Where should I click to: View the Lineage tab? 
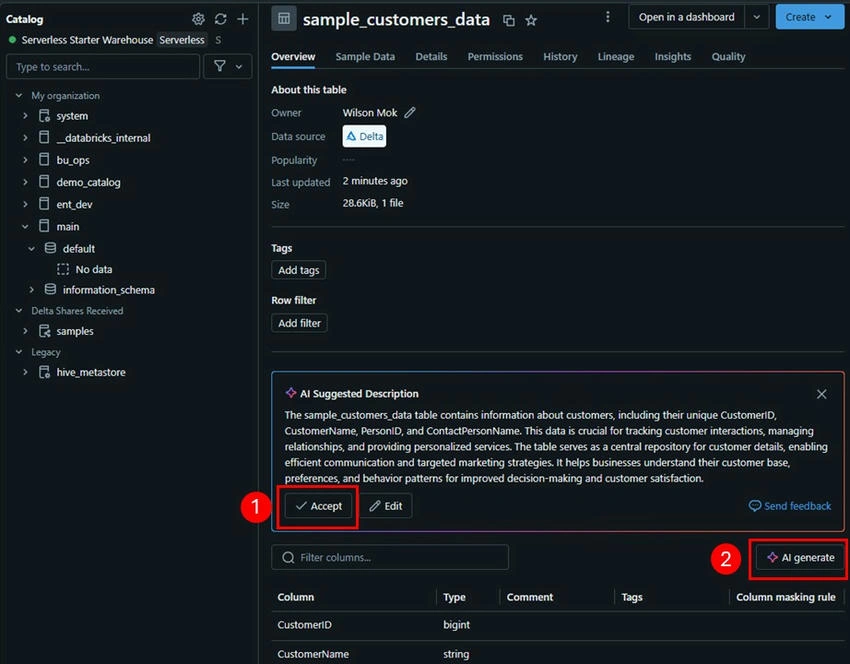616,56
